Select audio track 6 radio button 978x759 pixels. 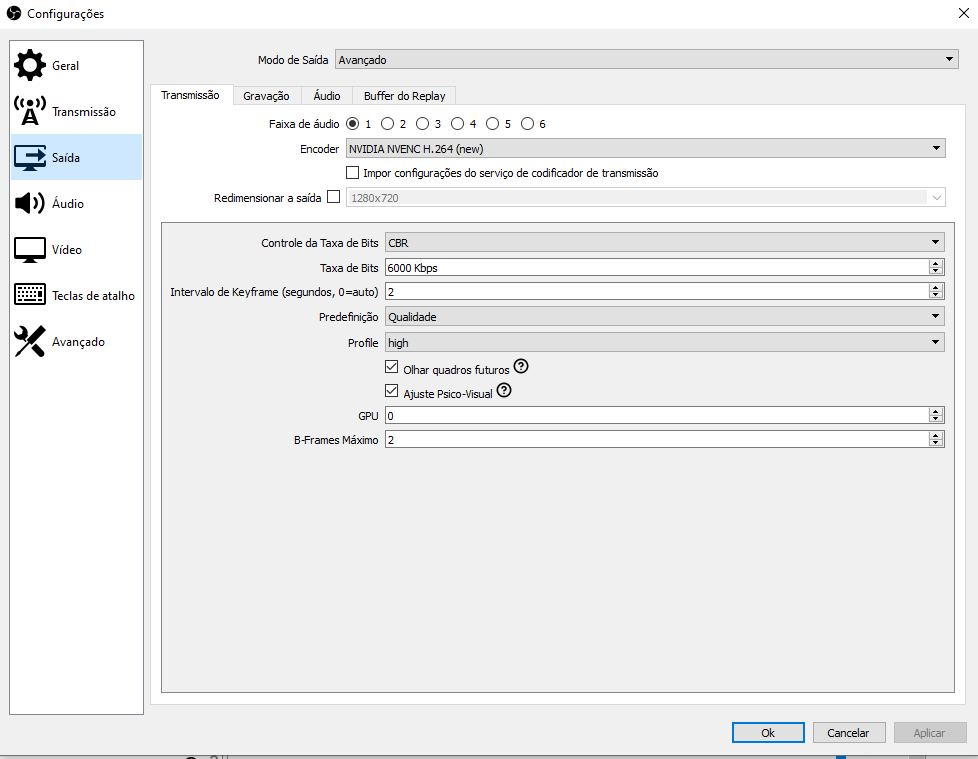point(527,123)
